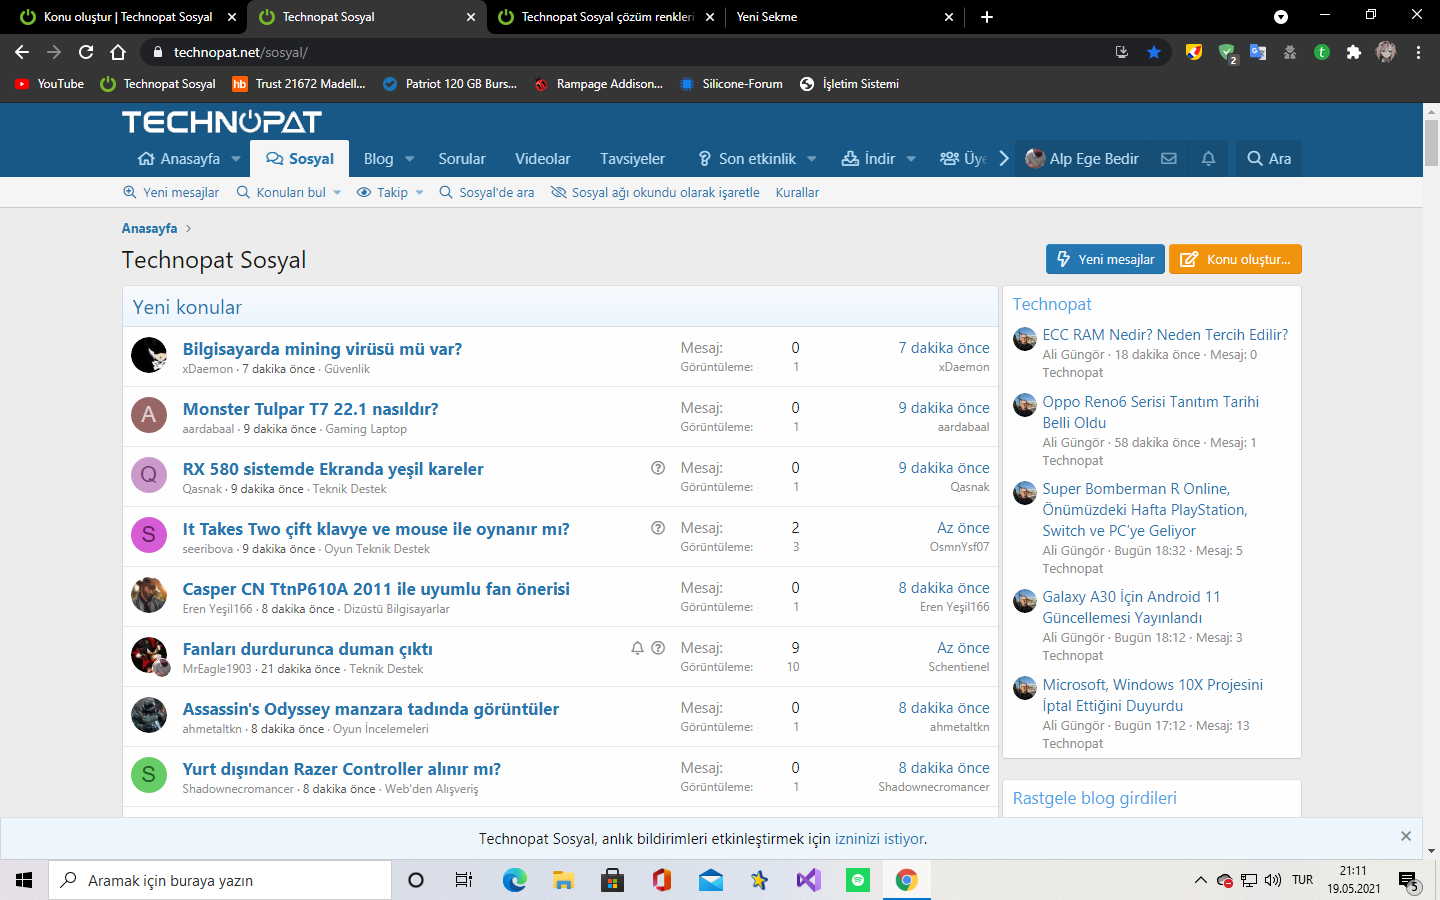
Task: Bookmark this page with the star icon
Action: click(x=1154, y=52)
